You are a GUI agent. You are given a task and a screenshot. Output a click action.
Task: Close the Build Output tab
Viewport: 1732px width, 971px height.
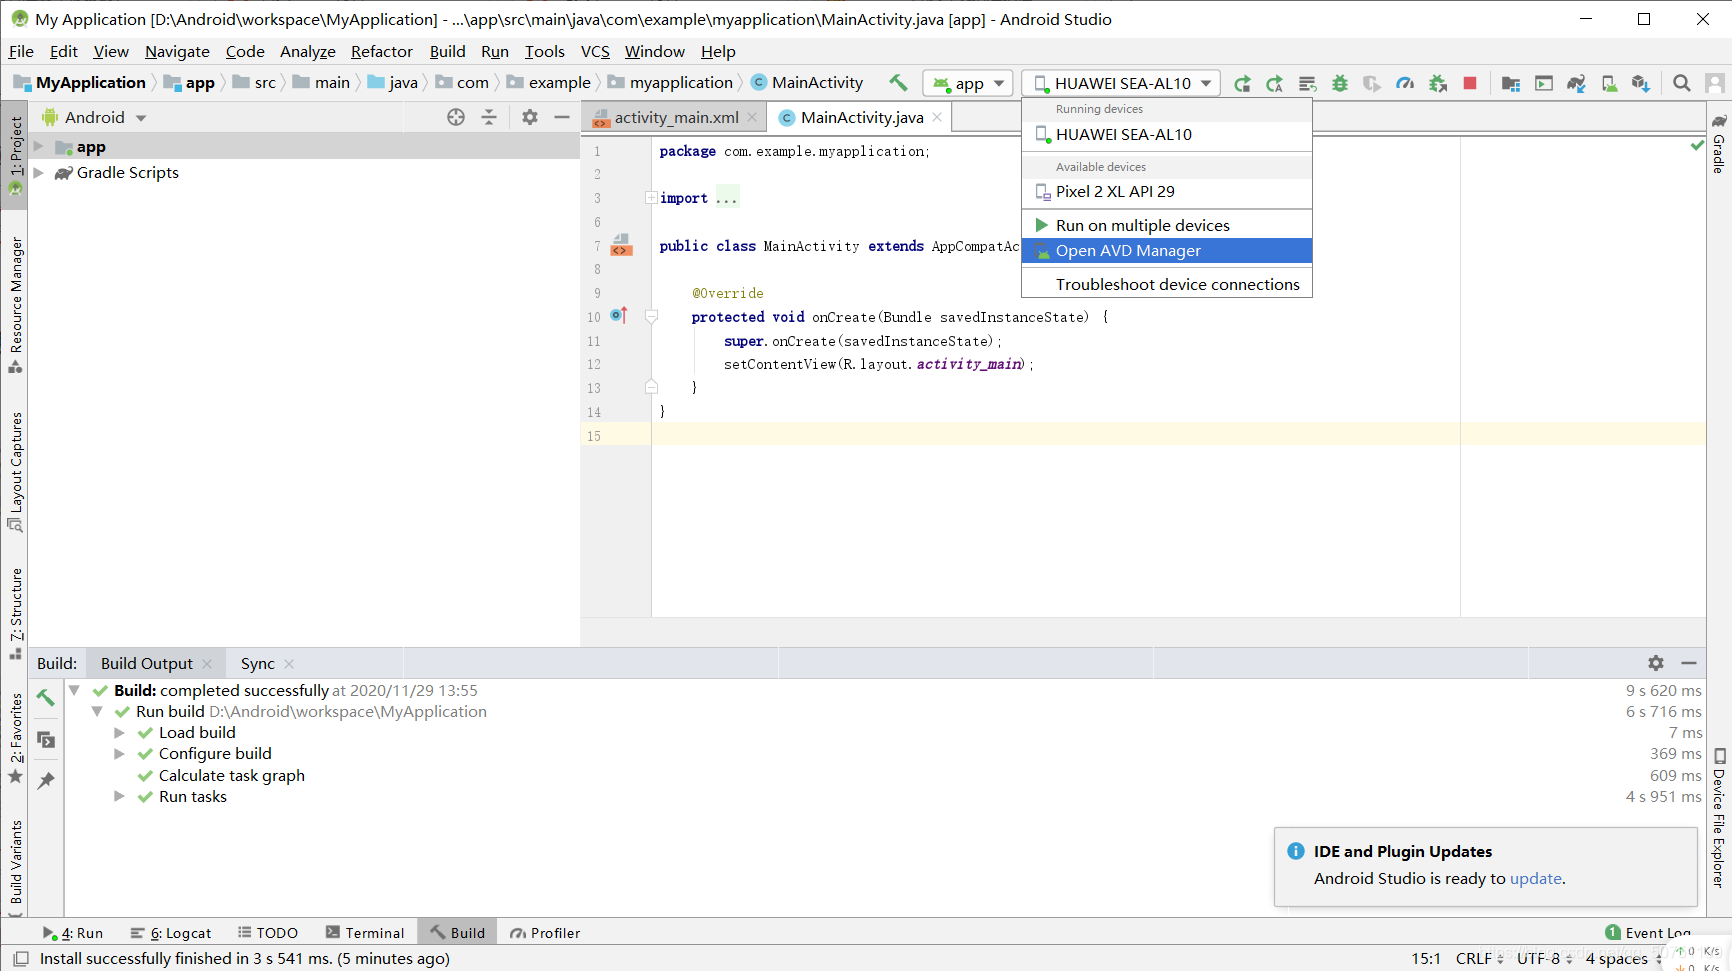point(207,664)
